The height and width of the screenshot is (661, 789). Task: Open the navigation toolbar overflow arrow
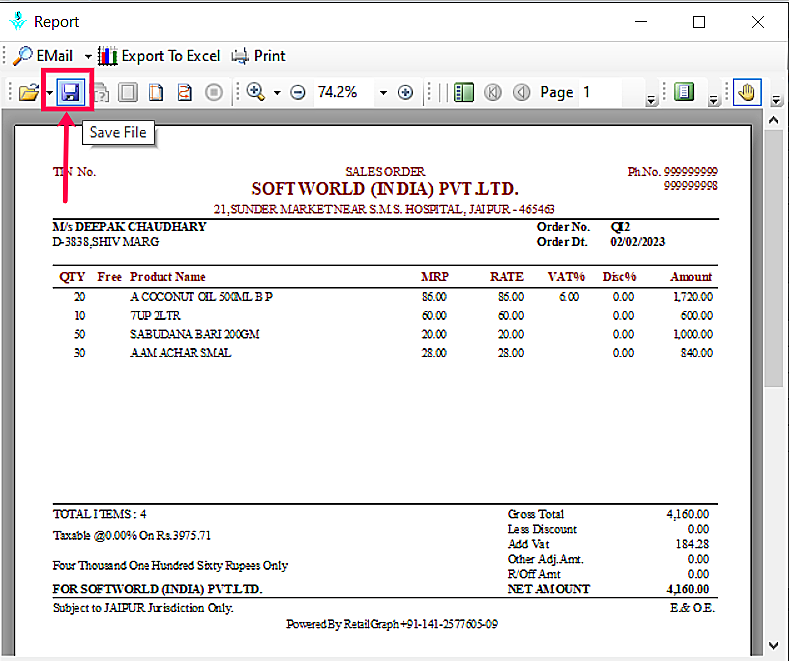651,100
